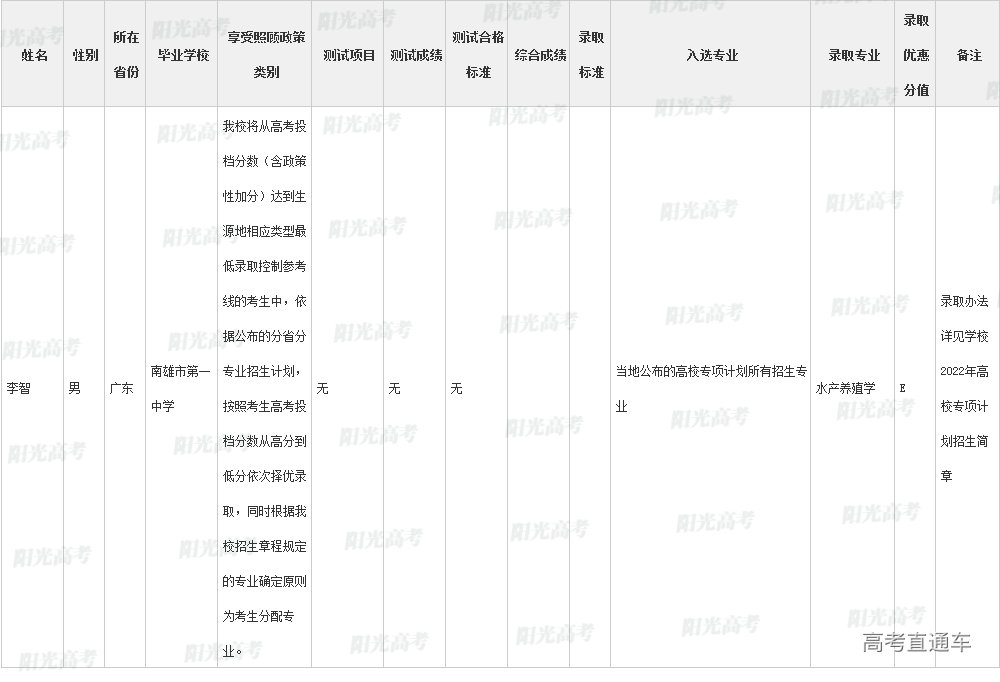Click the gender cell 男
Viewport: 1000px width, 682px height.
[74, 388]
